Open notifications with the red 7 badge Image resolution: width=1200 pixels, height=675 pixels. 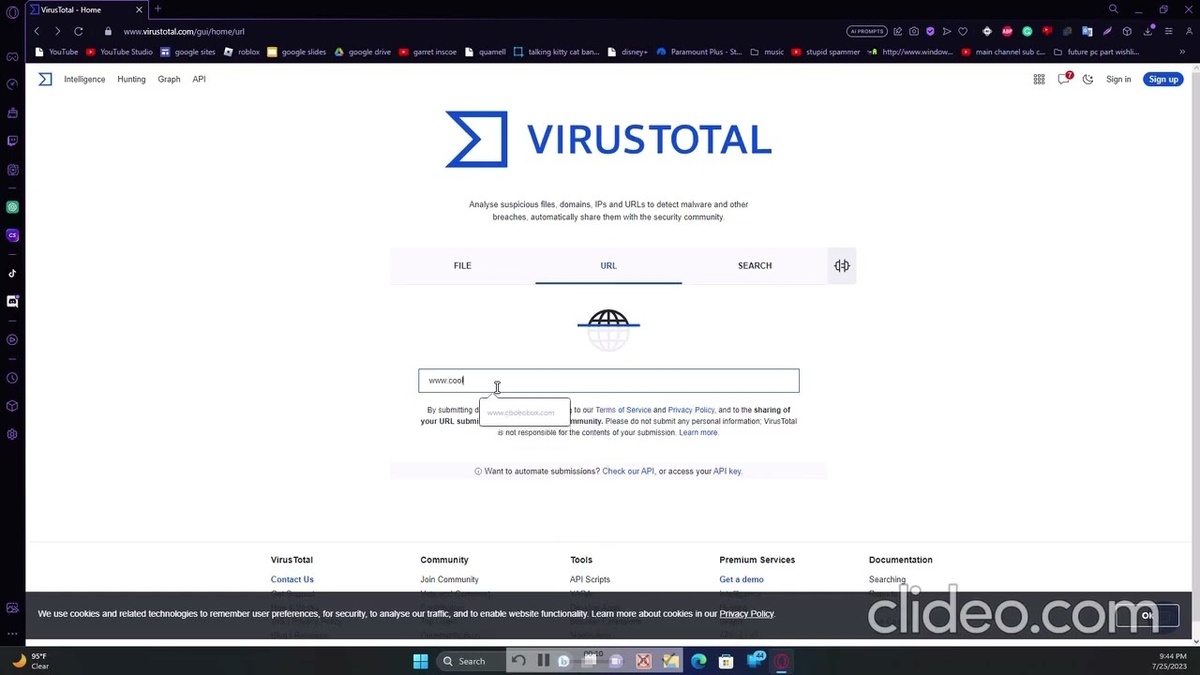click(1064, 79)
